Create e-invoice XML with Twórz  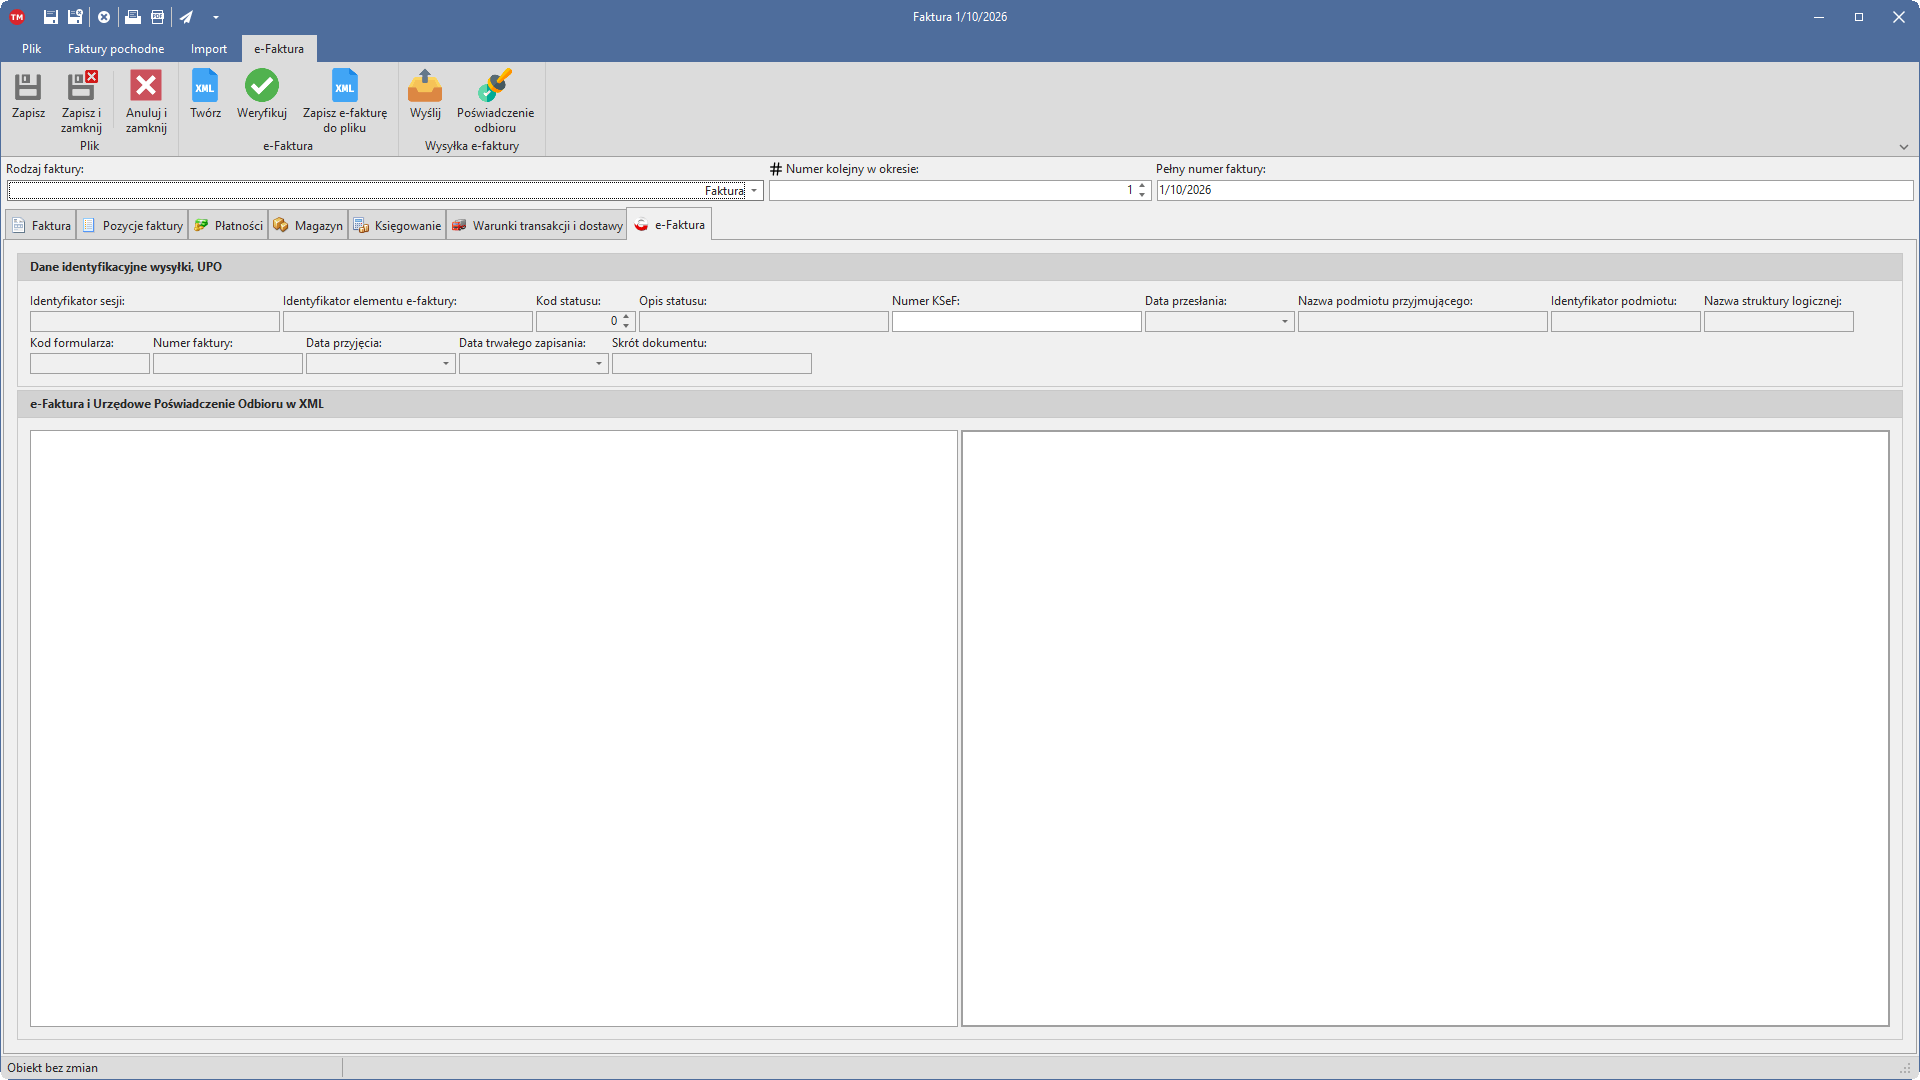click(x=205, y=96)
